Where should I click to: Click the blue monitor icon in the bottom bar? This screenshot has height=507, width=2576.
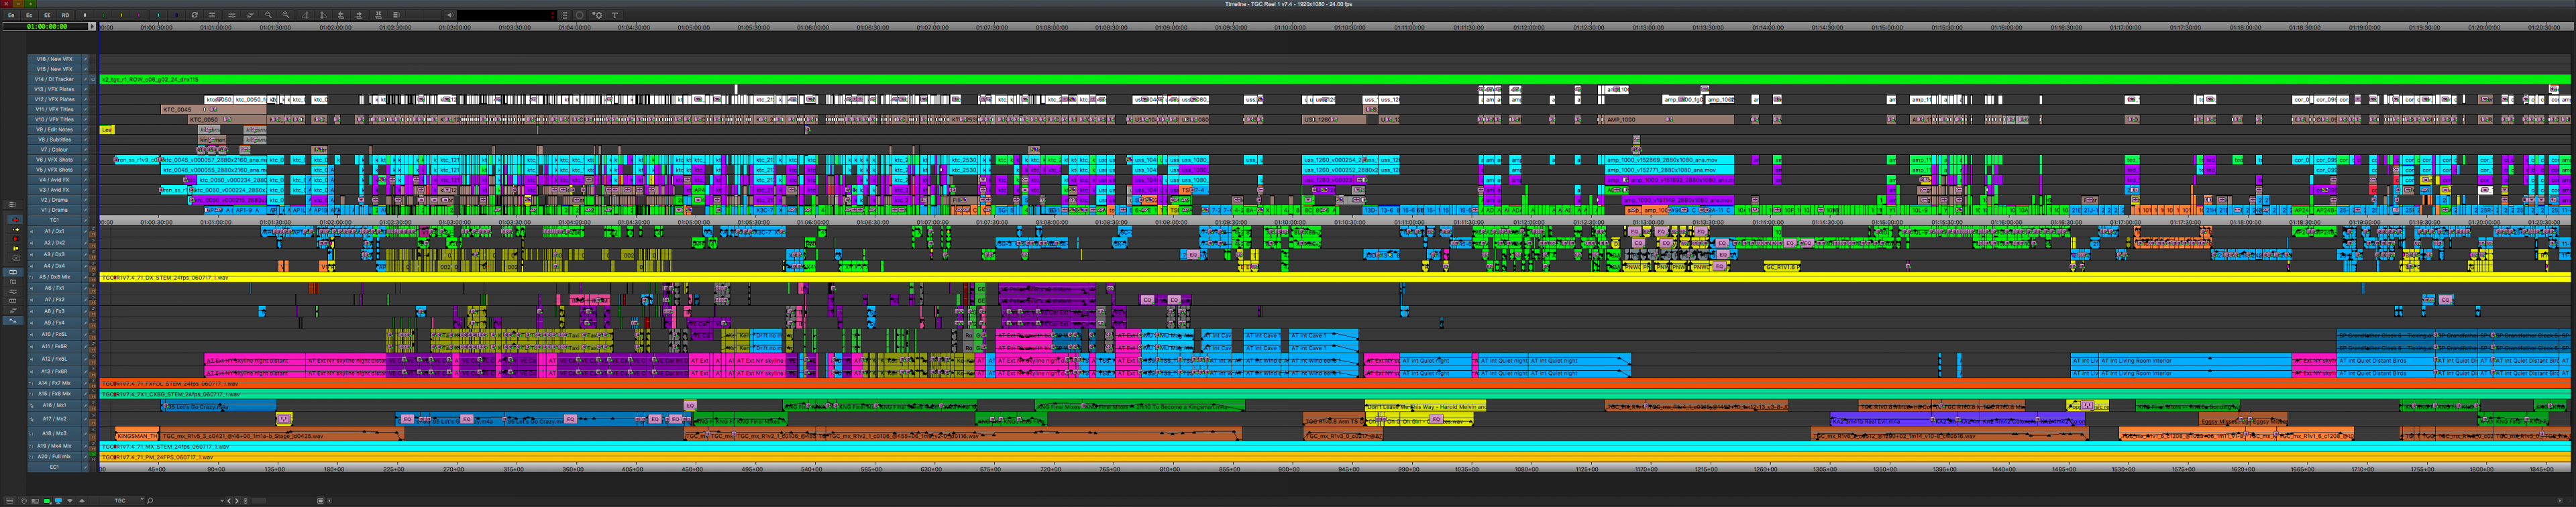tap(58, 501)
